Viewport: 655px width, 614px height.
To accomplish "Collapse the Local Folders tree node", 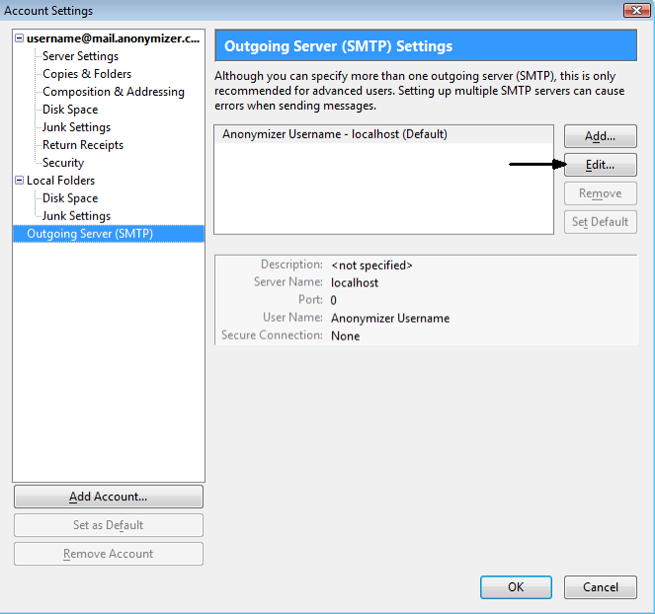I will [x=19, y=180].
